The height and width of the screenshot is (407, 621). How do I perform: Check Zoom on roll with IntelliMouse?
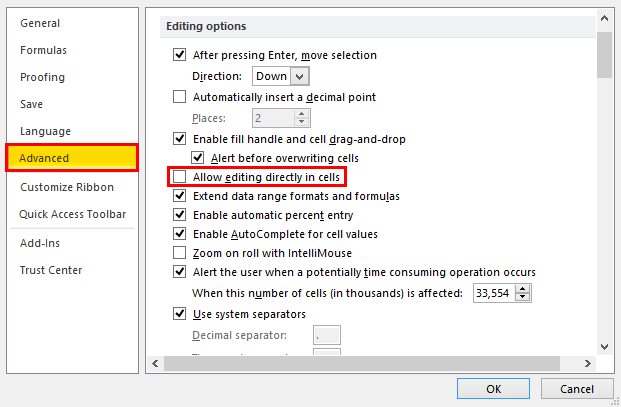click(x=180, y=253)
